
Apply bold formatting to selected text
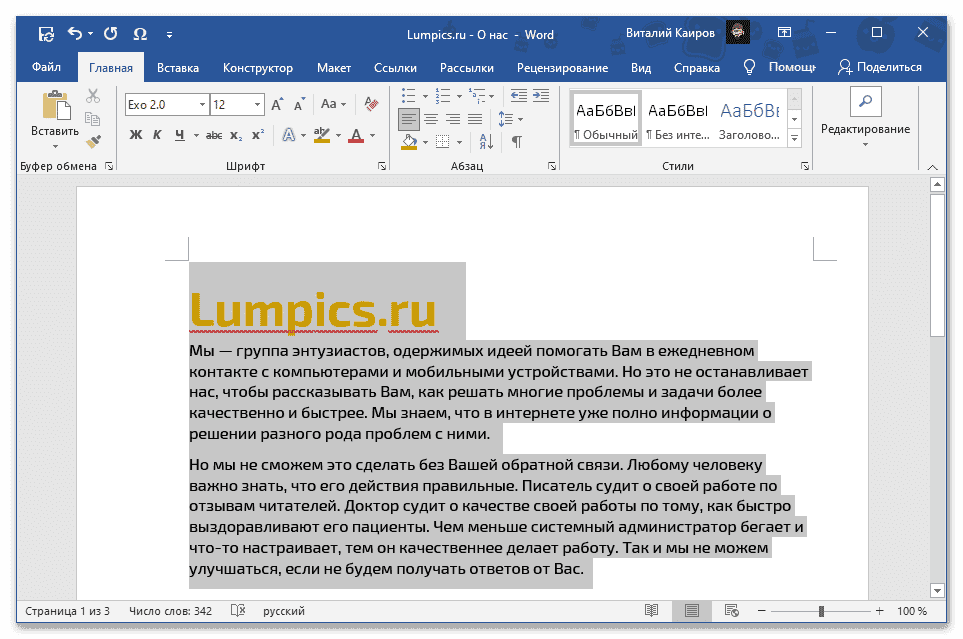[x=135, y=135]
